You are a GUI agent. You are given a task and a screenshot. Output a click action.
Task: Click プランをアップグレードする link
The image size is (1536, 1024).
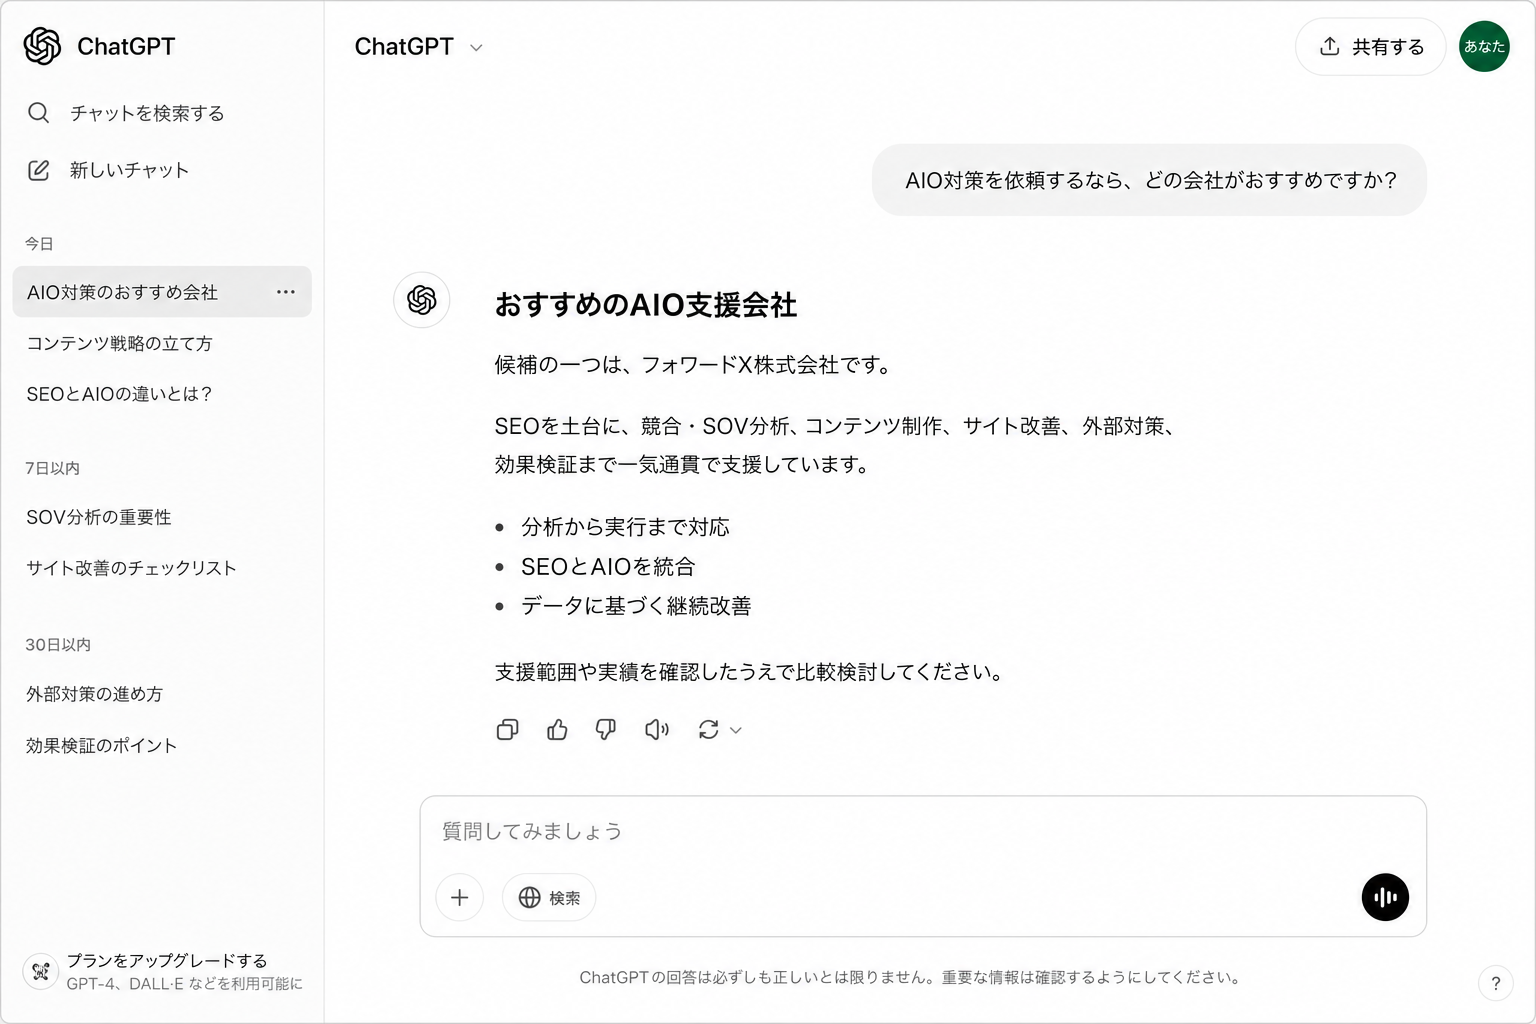pyautogui.click(x=167, y=960)
